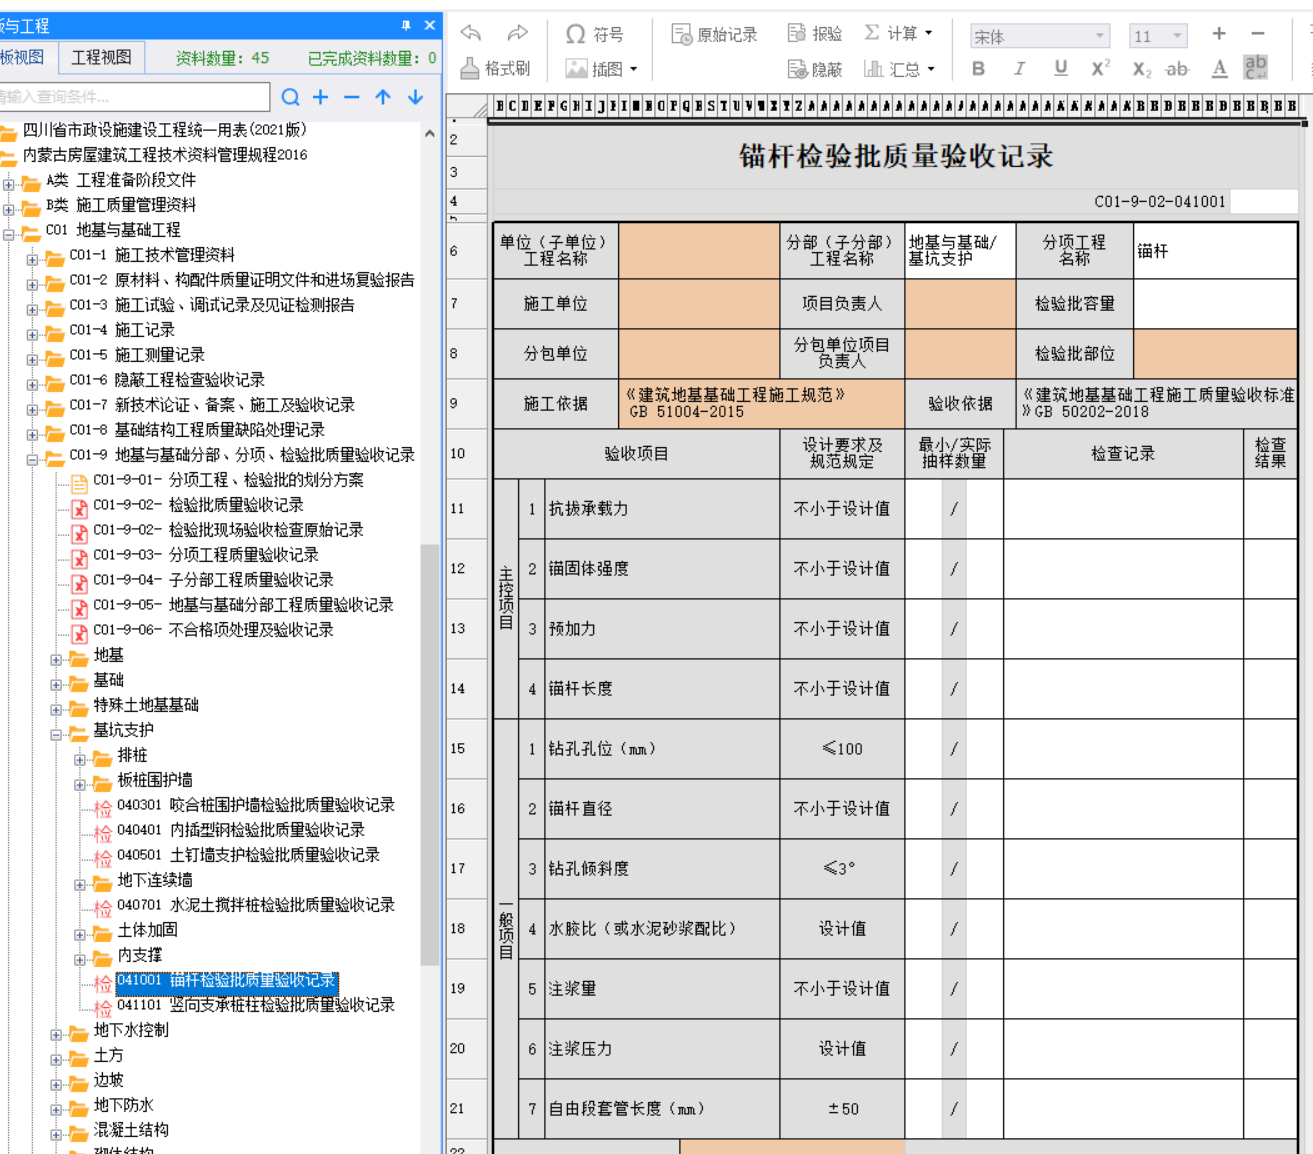Decrease font size with minus button

pos(1258,34)
